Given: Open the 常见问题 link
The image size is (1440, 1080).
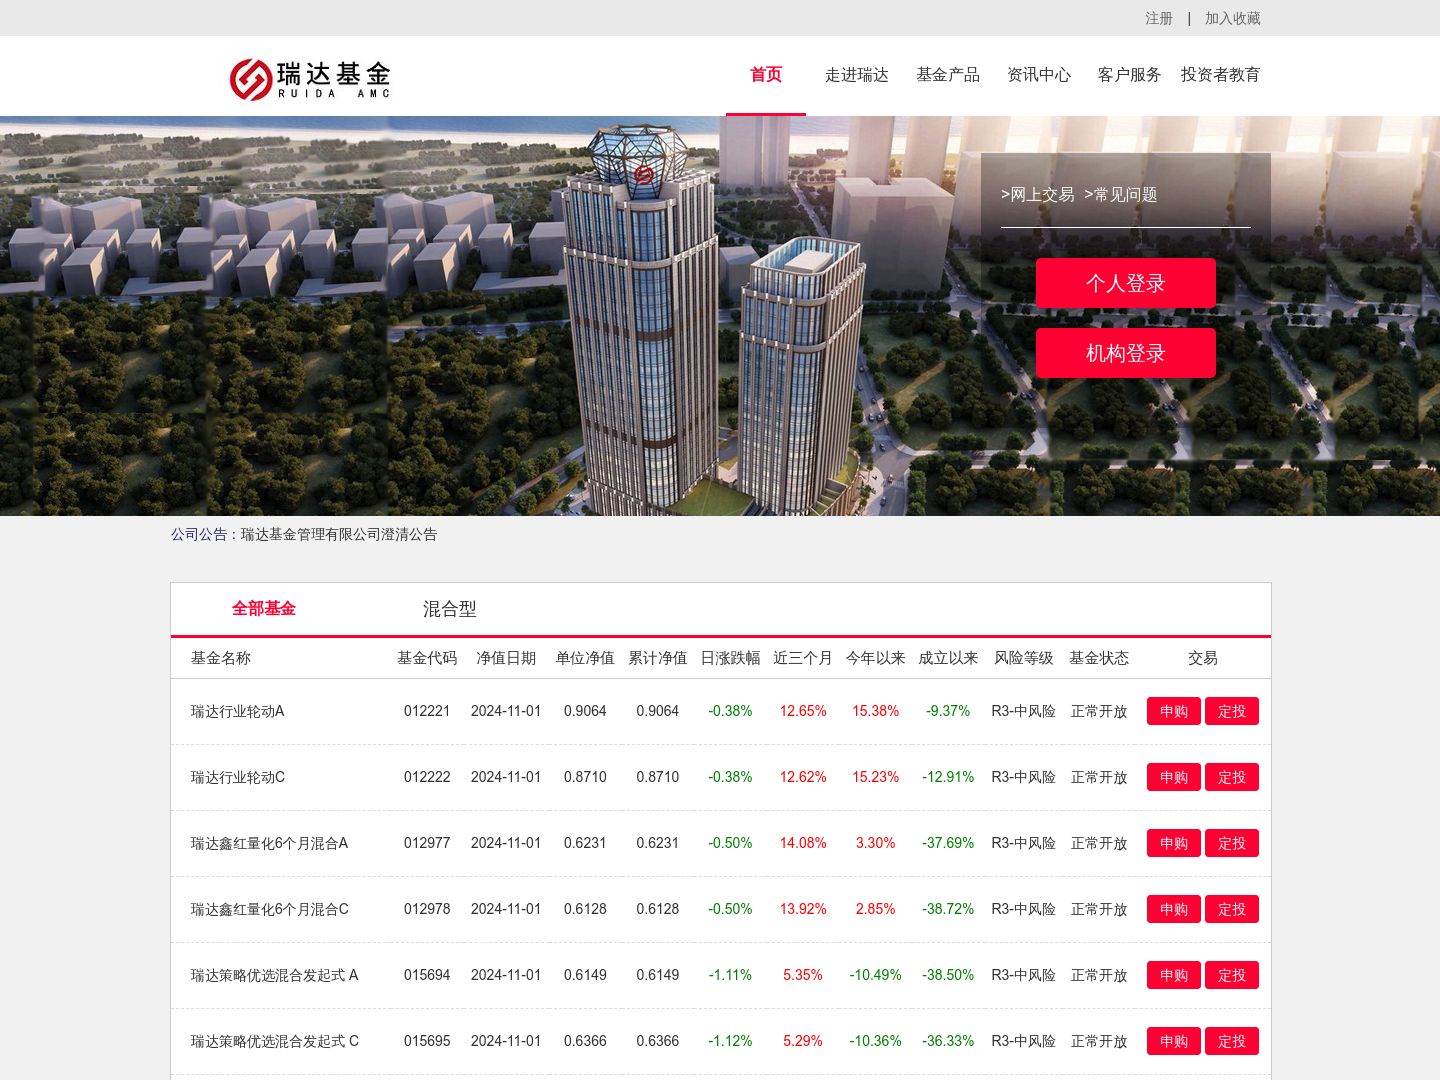Looking at the screenshot, I should (x=1121, y=194).
